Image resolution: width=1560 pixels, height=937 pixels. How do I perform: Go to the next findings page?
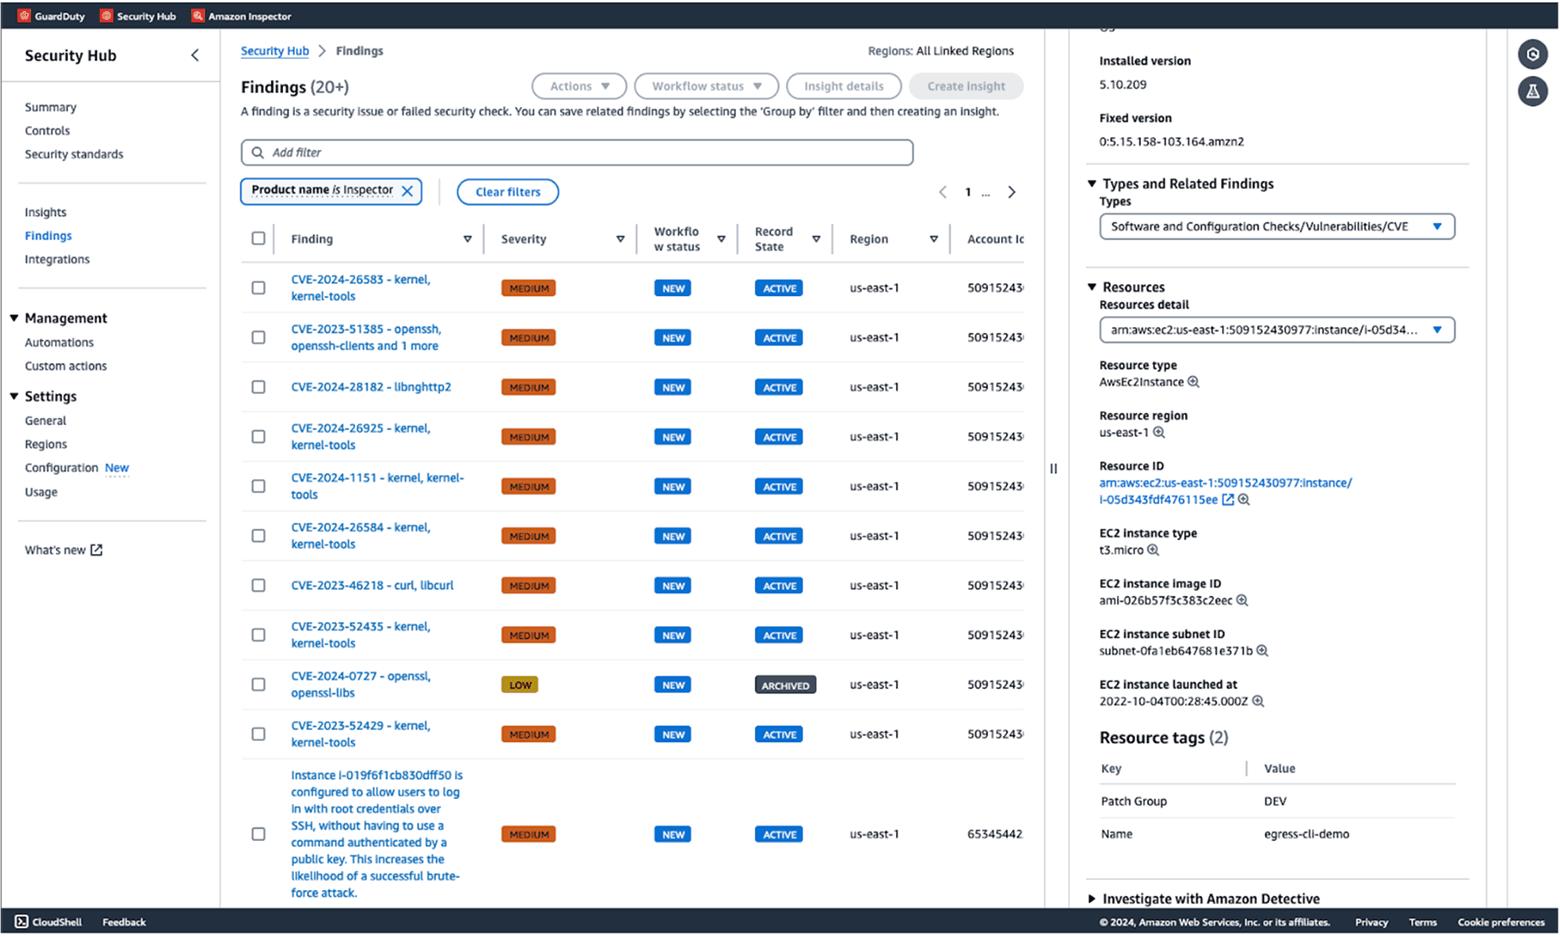1012,192
